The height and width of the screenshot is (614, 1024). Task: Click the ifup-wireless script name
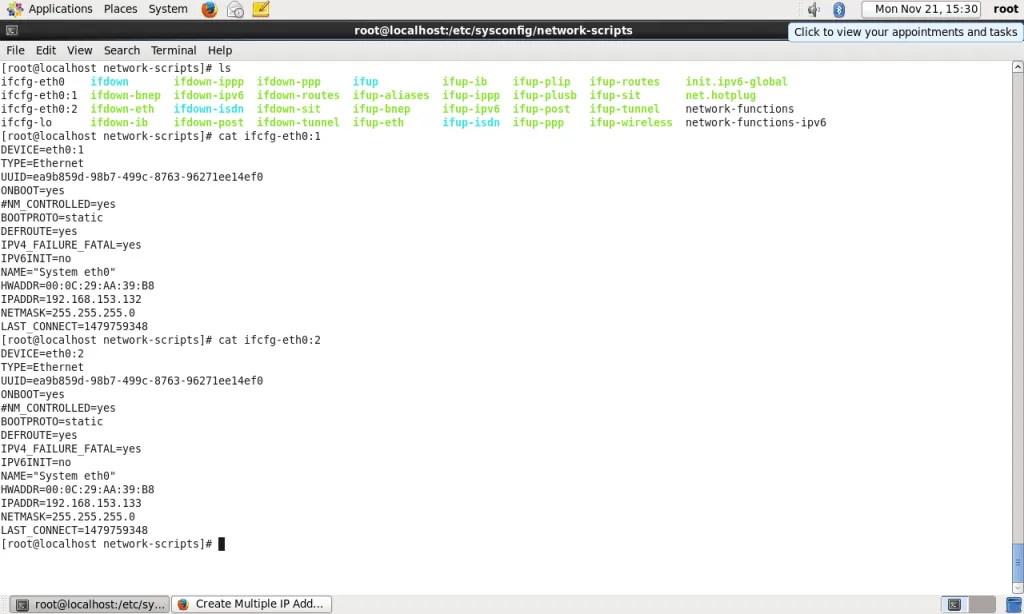coord(631,123)
